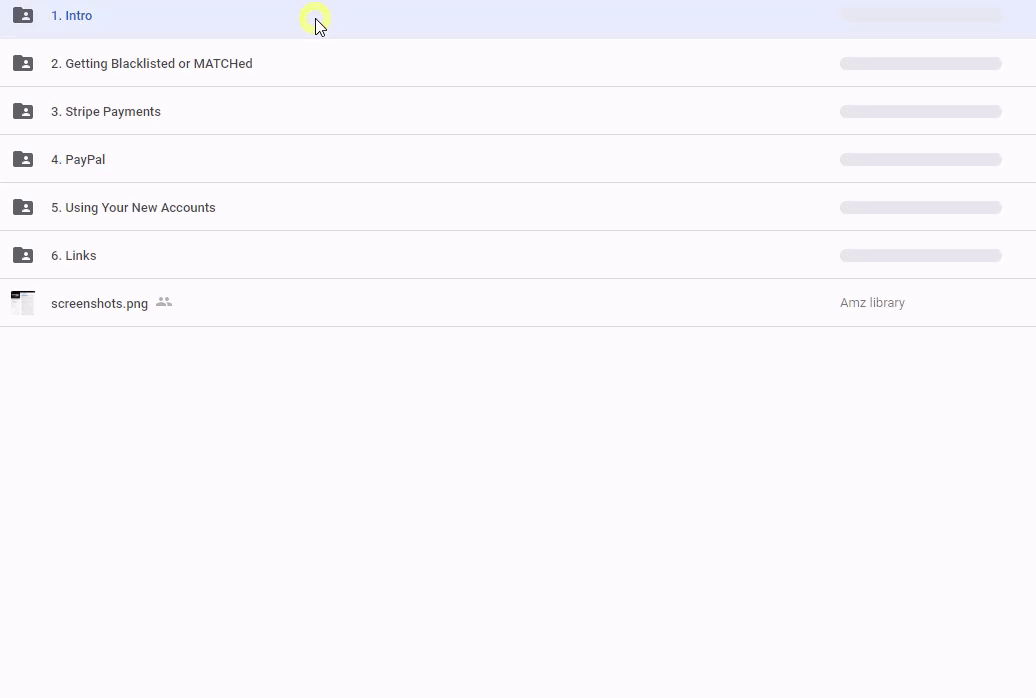Click the folder icon for Getting Blacklisted or MATCHed
Image resolution: width=1036 pixels, height=698 pixels.
(x=23, y=64)
